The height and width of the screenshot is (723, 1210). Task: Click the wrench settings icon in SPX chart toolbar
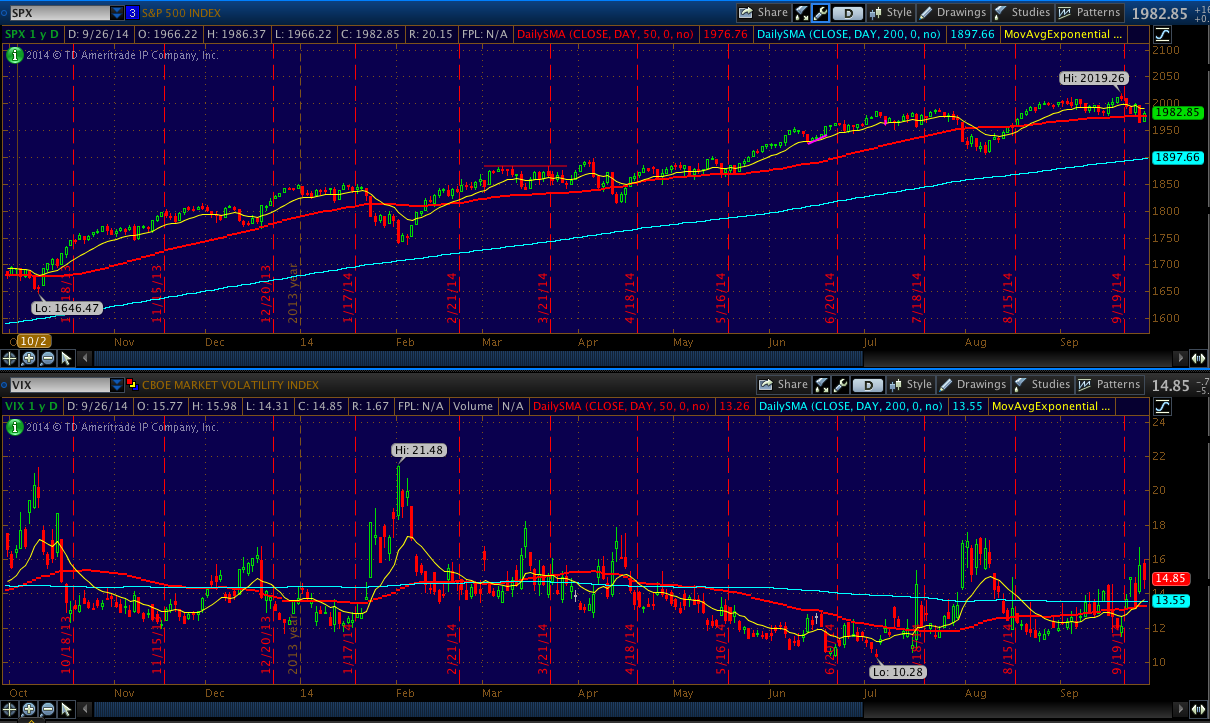pos(820,13)
